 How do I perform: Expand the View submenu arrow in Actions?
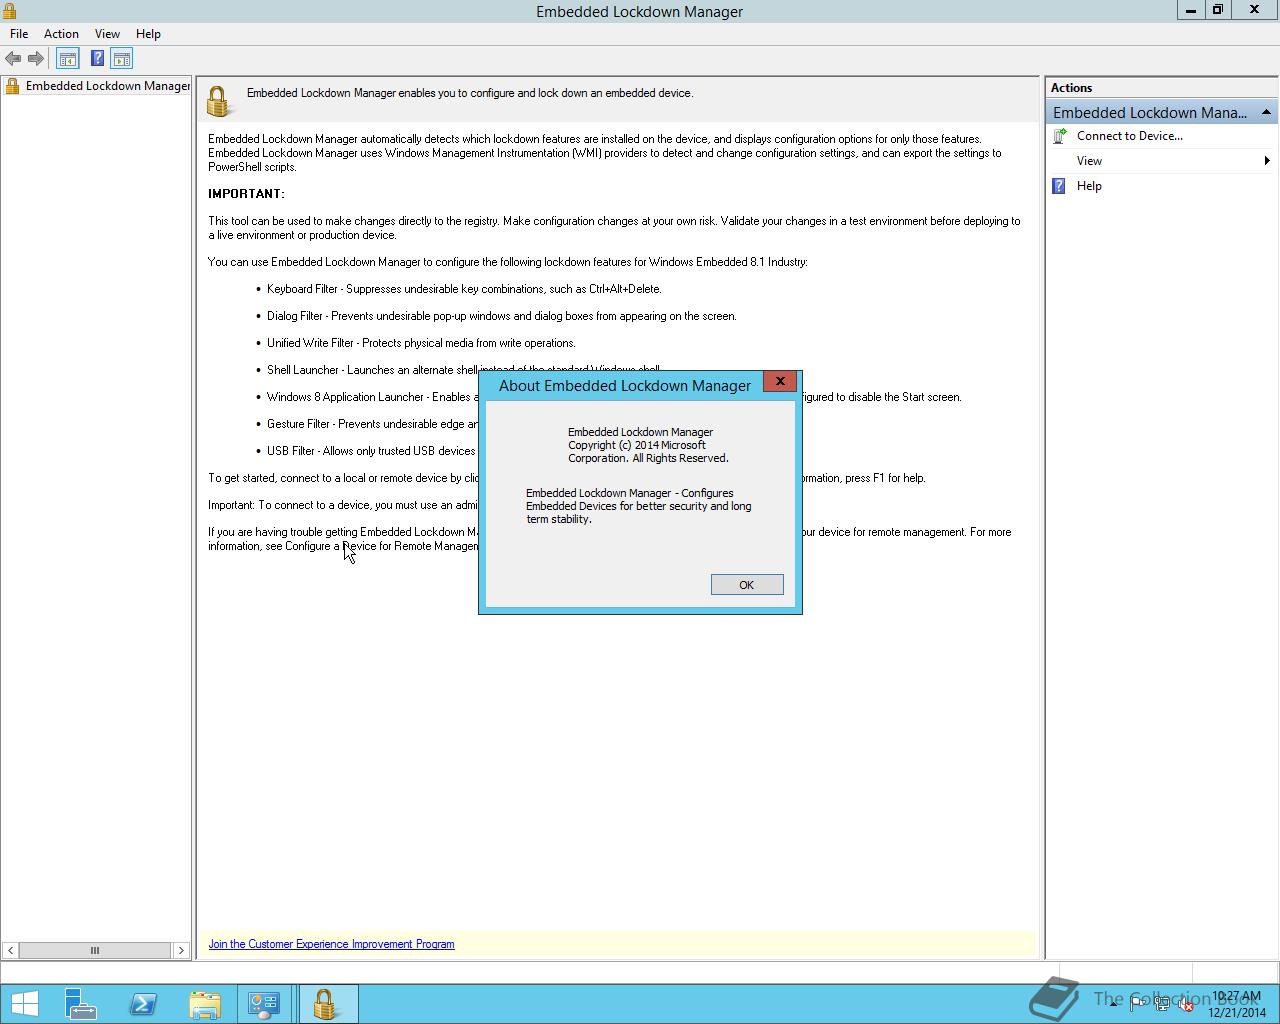1267,161
